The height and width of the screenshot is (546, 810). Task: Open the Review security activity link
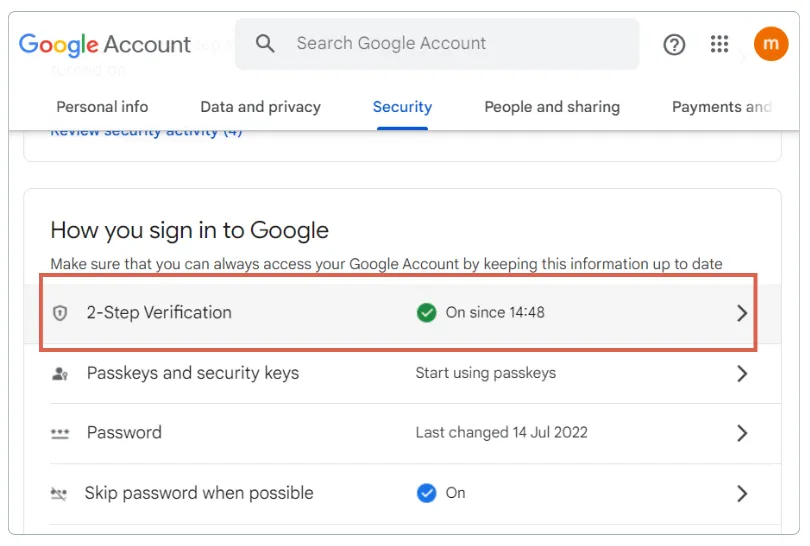pyautogui.click(x=146, y=133)
